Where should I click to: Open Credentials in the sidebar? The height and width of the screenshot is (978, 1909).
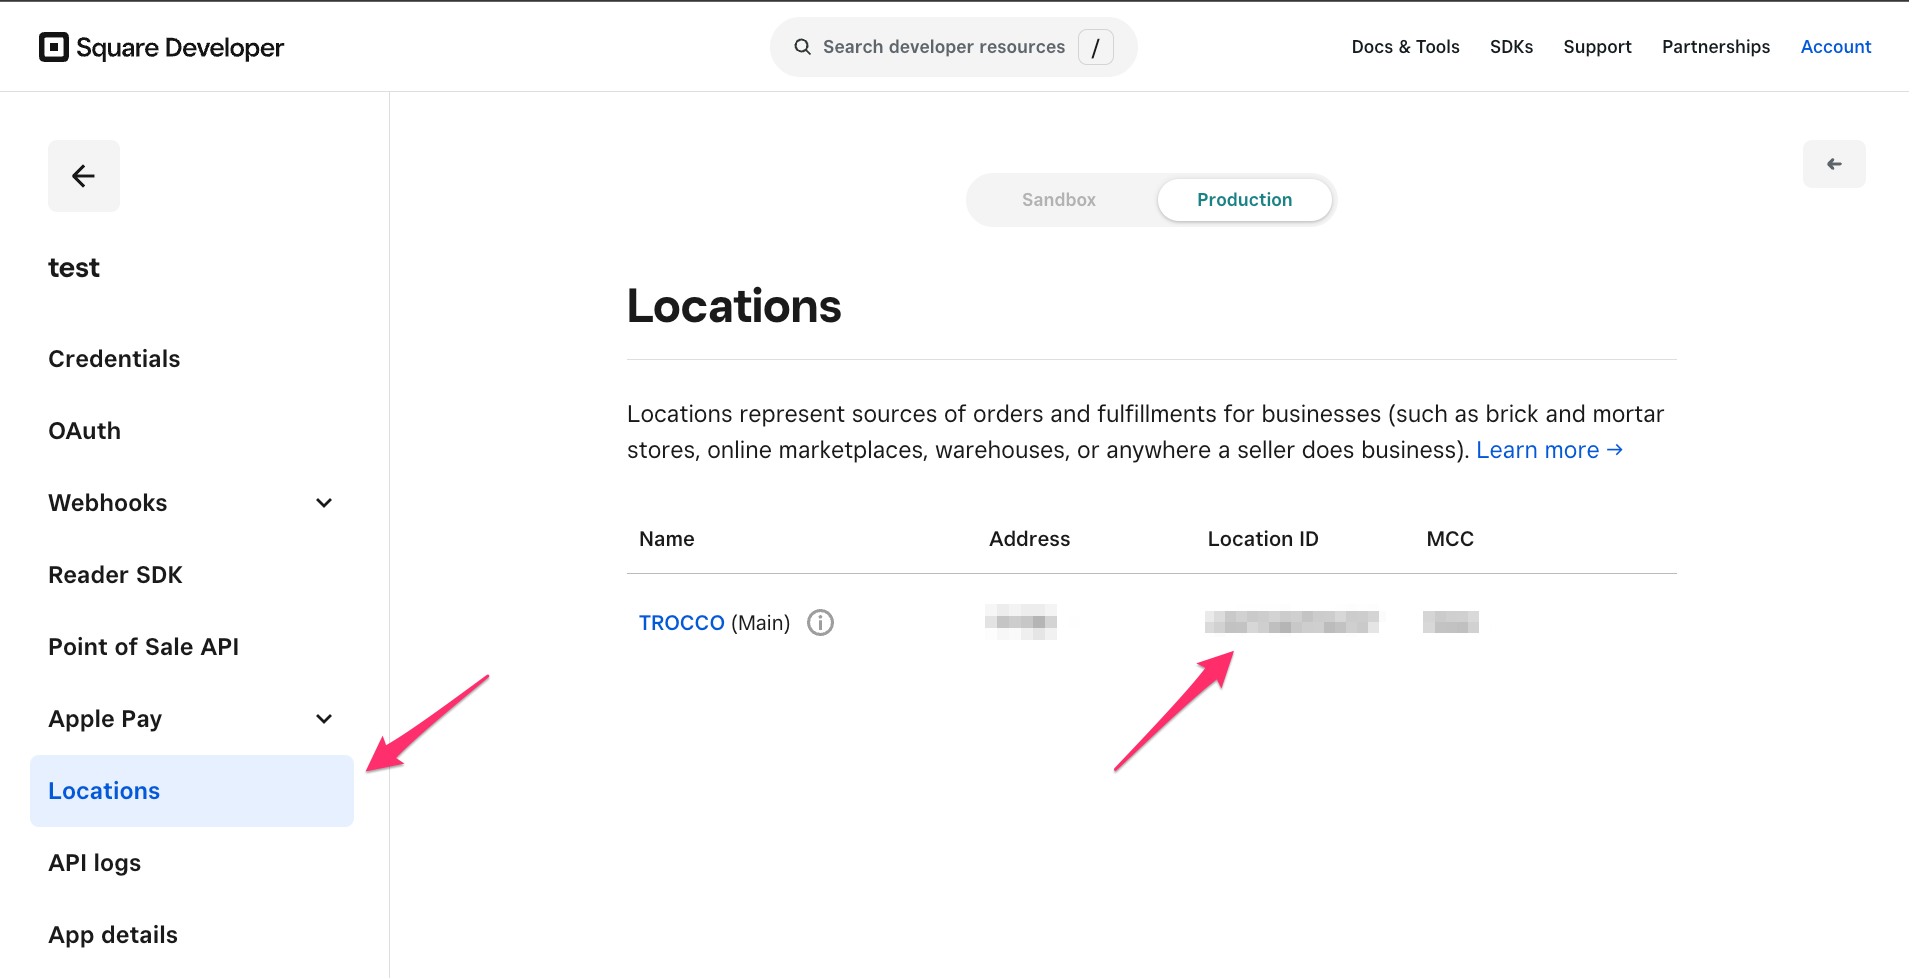click(x=114, y=359)
